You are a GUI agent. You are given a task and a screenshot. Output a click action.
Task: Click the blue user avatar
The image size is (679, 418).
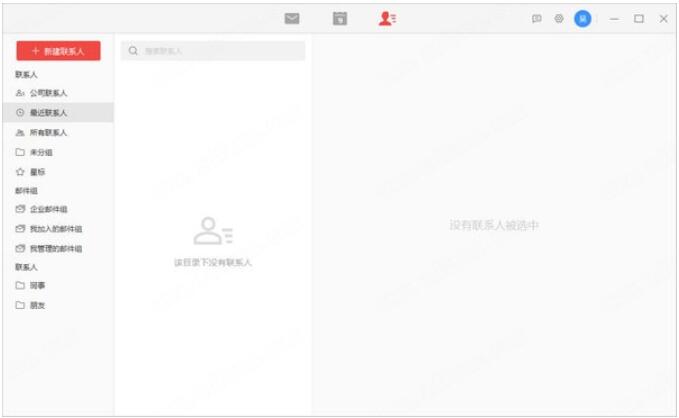(x=582, y=19)
